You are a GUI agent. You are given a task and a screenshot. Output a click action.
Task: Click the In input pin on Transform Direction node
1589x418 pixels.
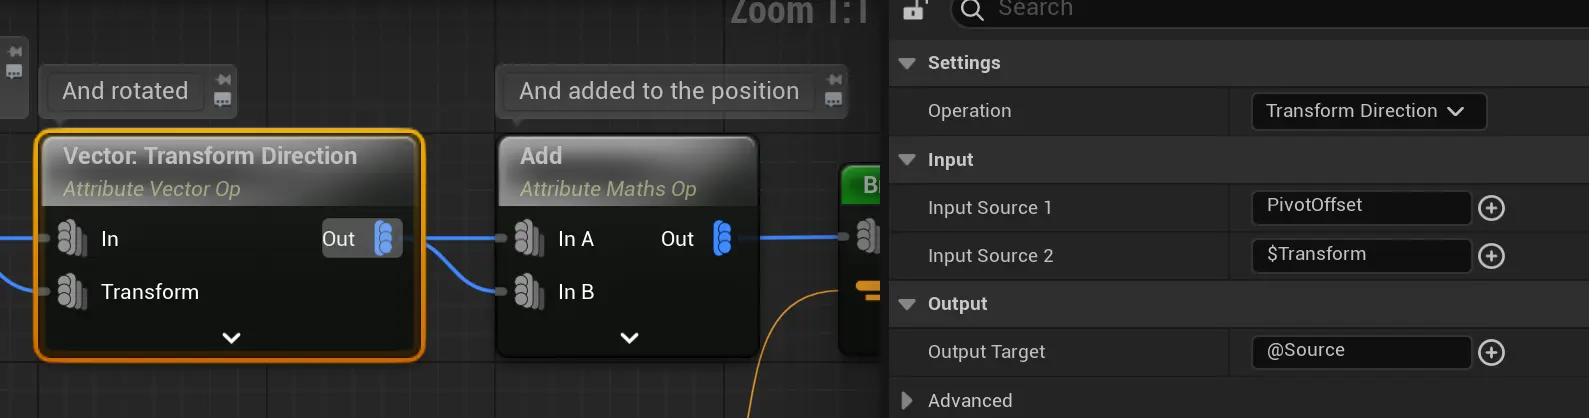[71, 239]
